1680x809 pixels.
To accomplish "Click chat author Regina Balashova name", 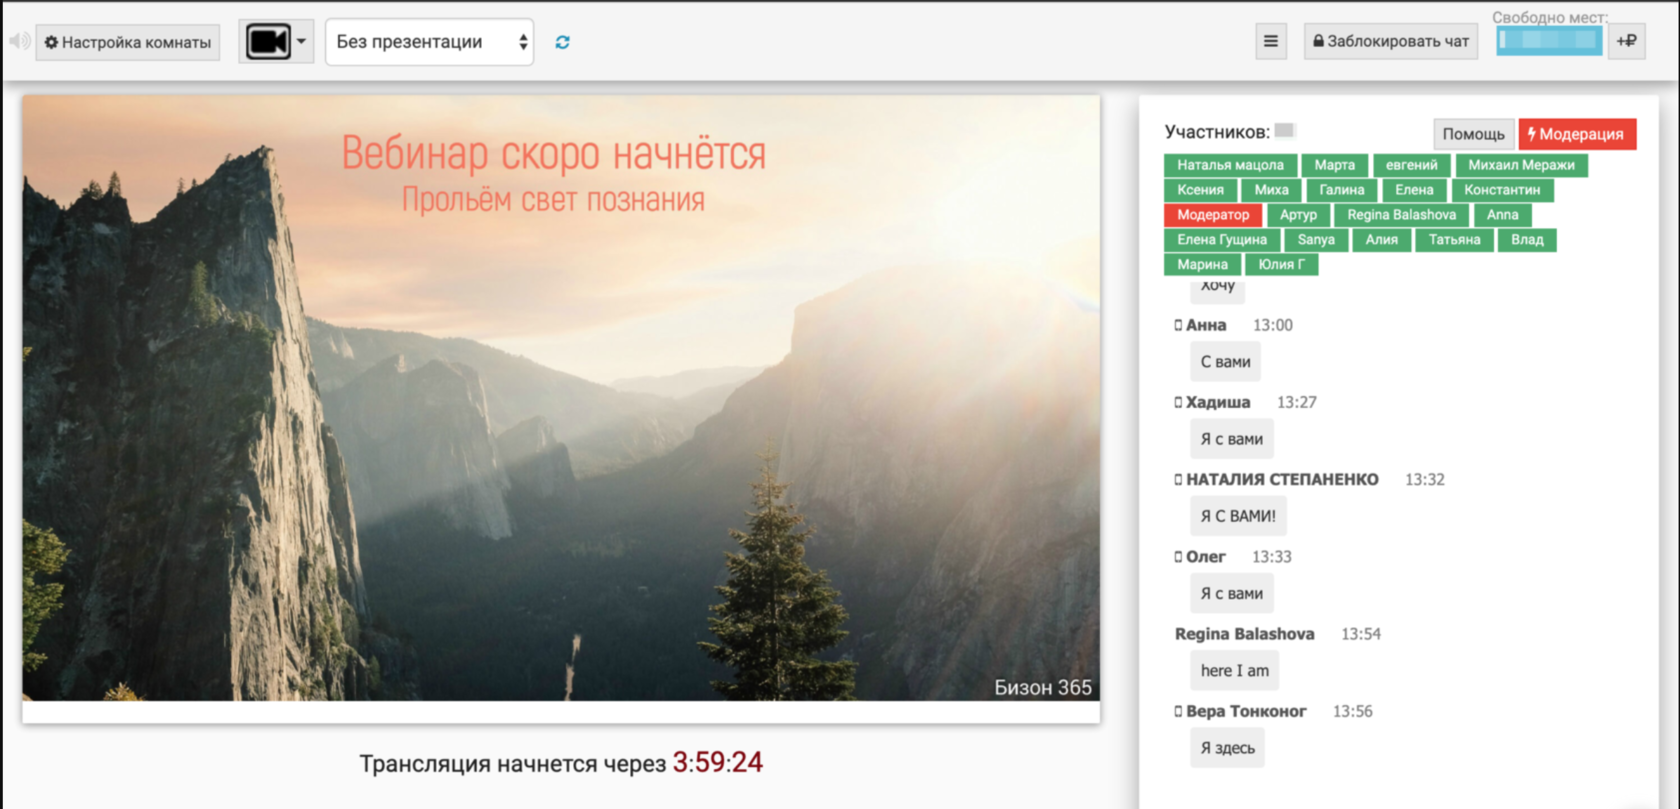I will pyautogui.click(x=1245, y=634).
